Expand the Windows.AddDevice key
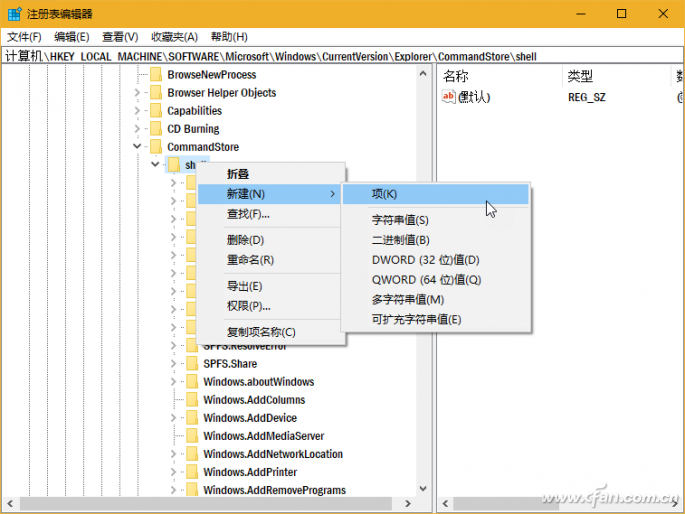The height and width of the screenshot is (514, 685). [x=173, y=418]
